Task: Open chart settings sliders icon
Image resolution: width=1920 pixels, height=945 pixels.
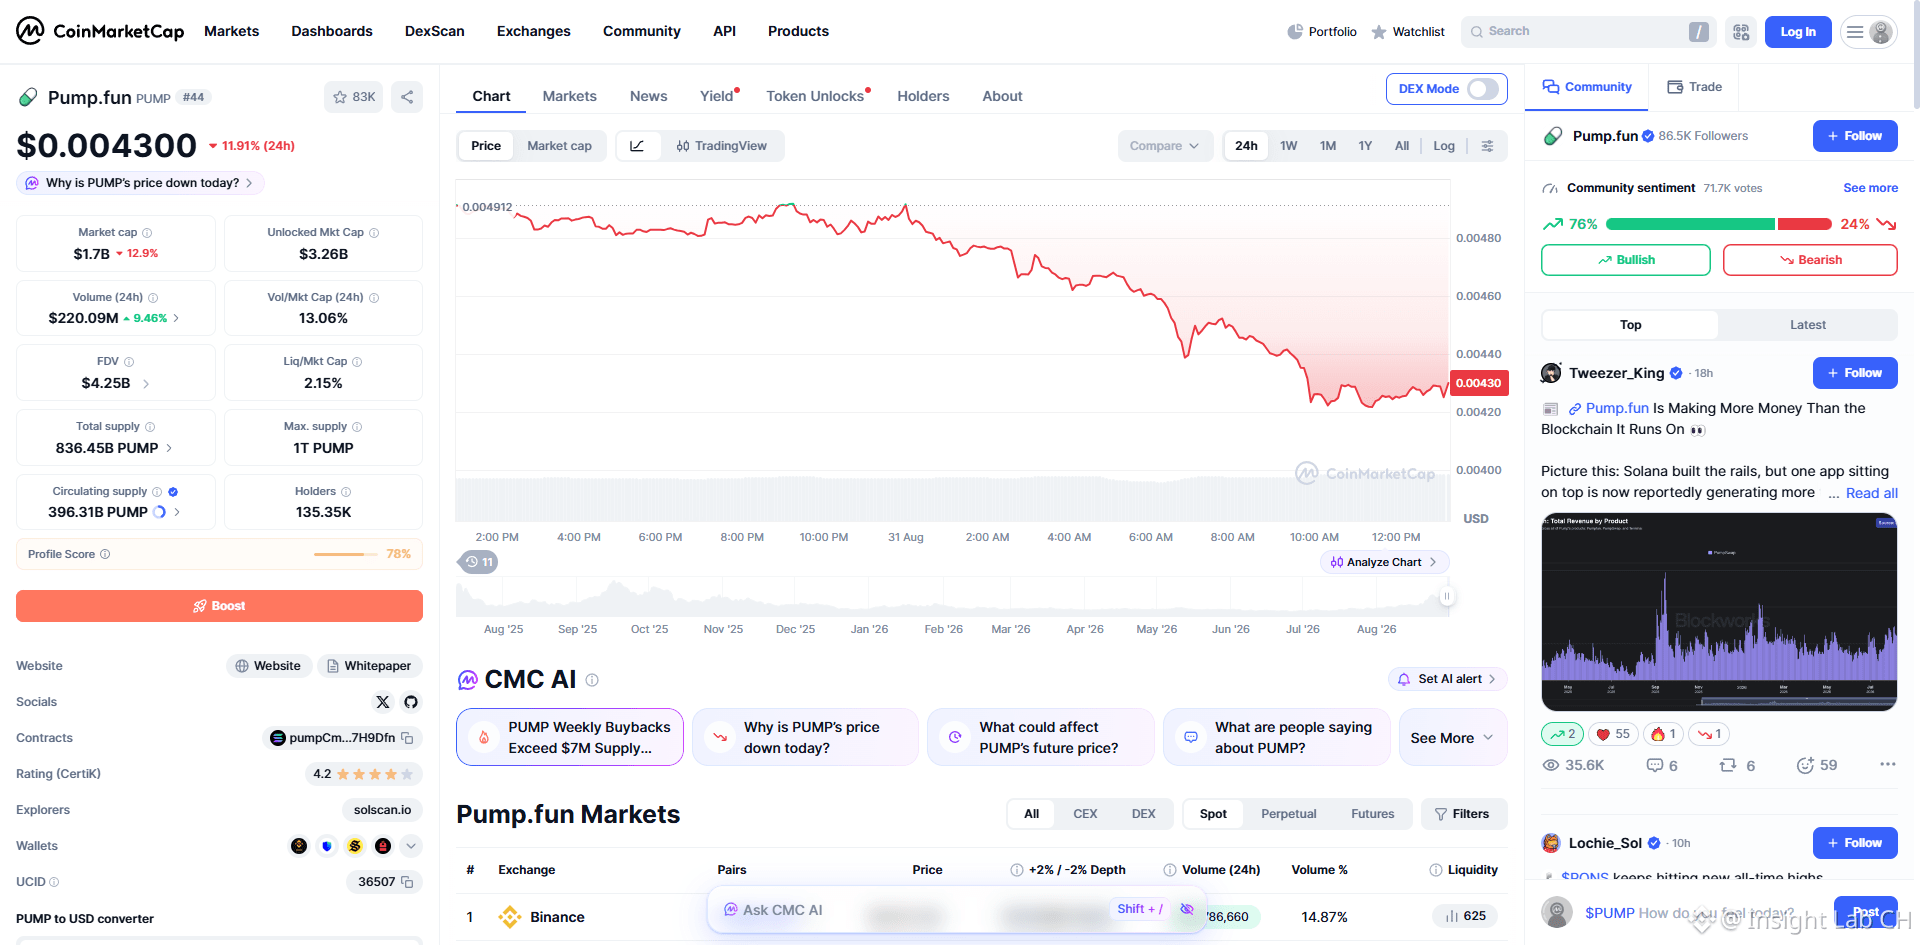Action: (x=1488, y=146)
